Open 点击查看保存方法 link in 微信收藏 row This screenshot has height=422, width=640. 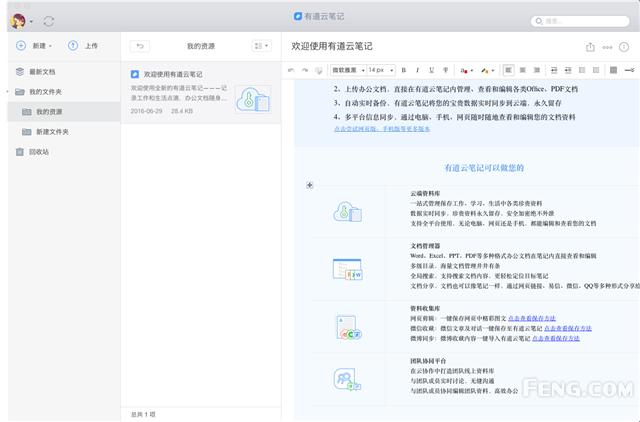pos(568,328)
